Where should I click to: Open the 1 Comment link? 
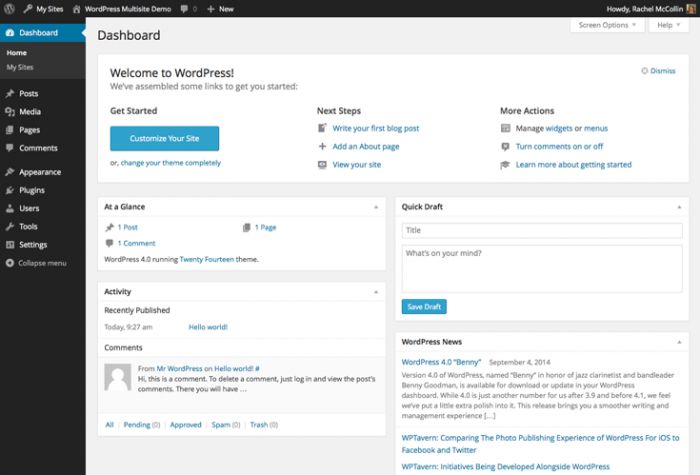point(137,243)
